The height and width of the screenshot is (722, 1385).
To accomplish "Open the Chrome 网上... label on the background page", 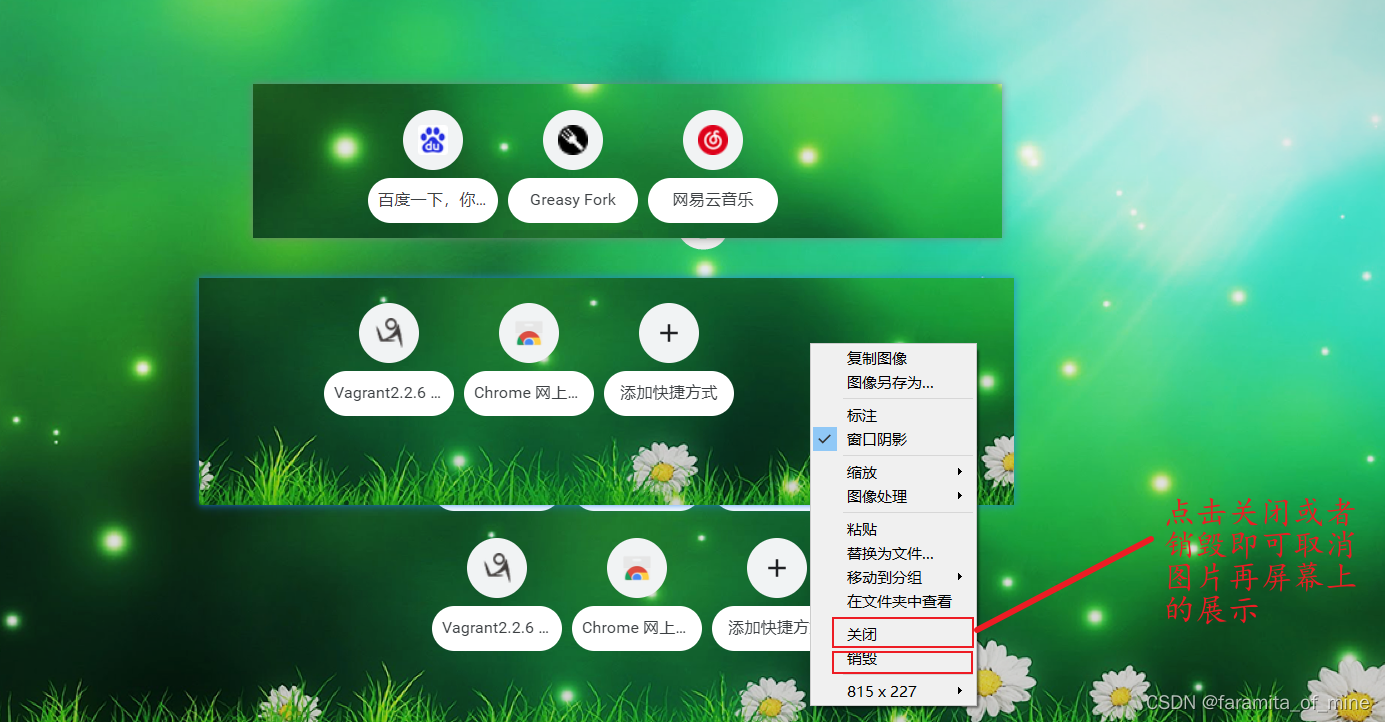I will click(637, 628).
